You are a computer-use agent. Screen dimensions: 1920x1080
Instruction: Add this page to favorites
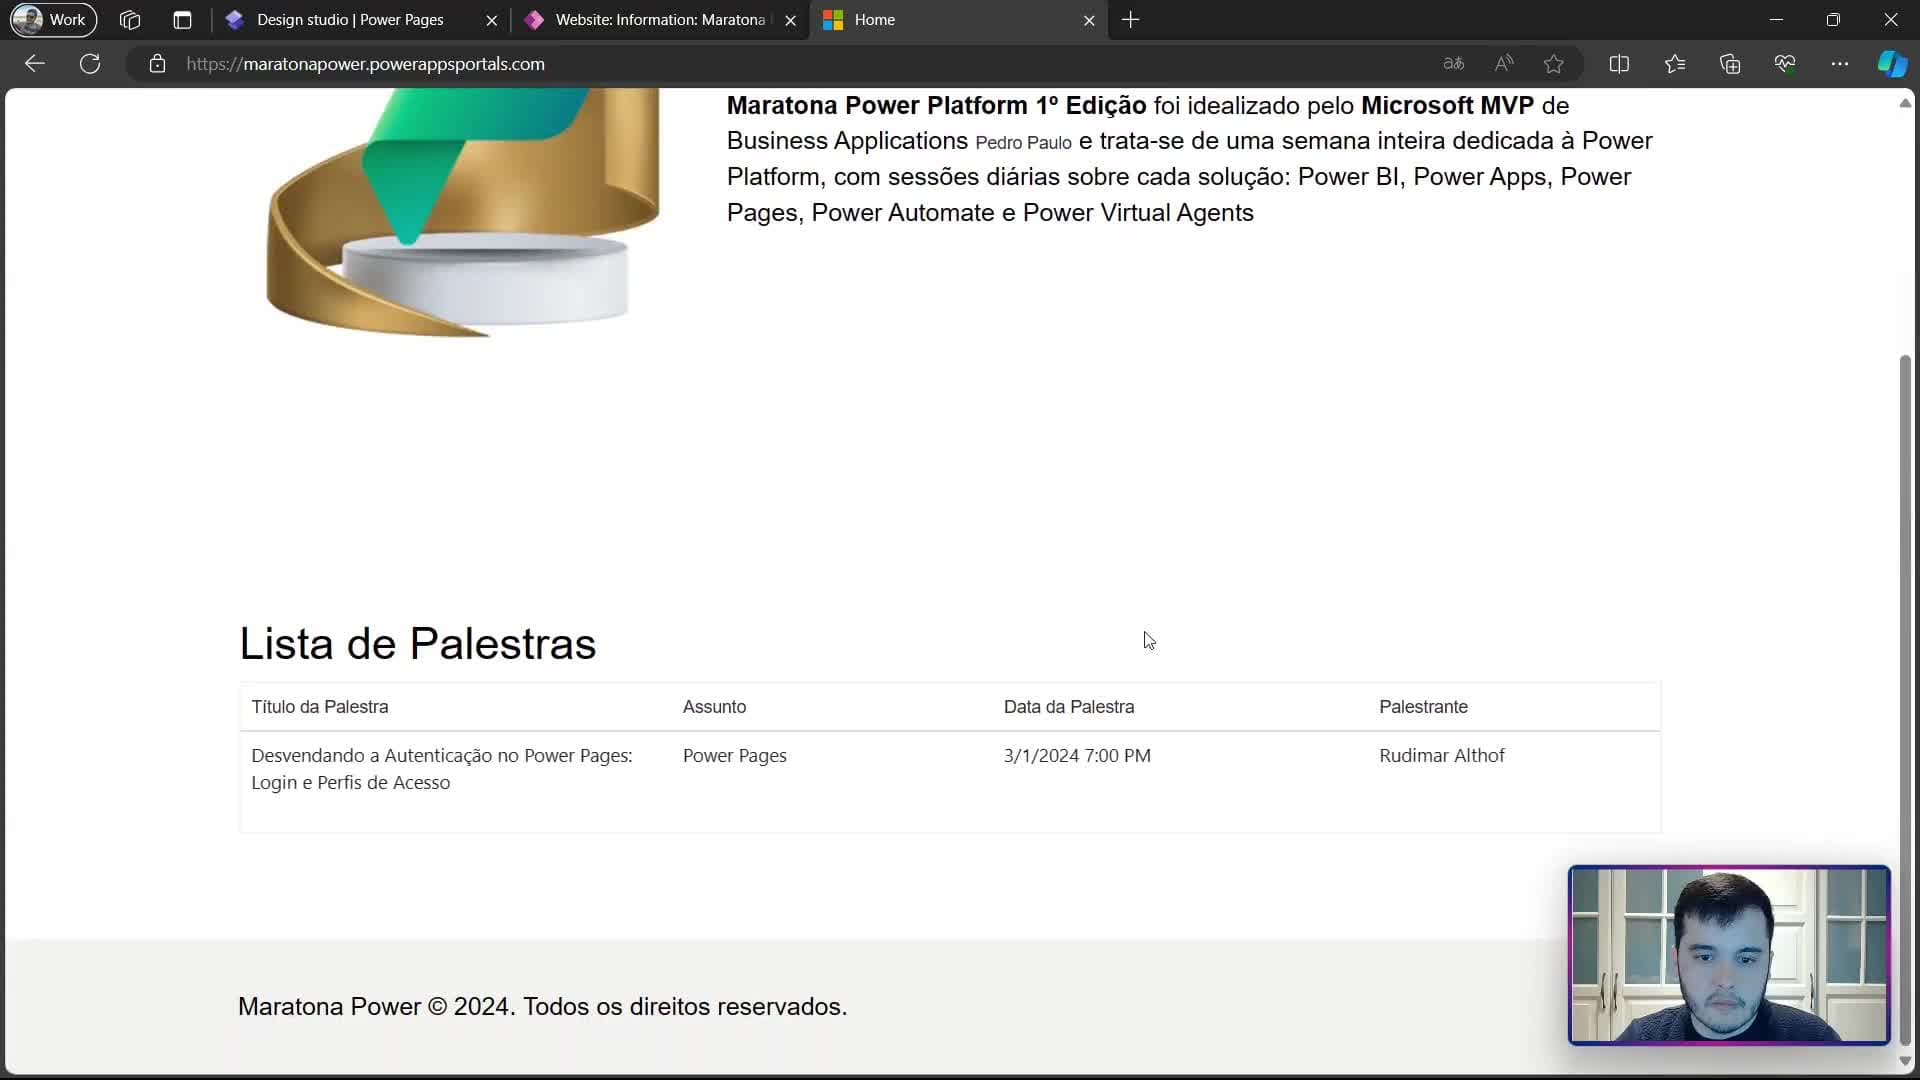coord(1553,63)
